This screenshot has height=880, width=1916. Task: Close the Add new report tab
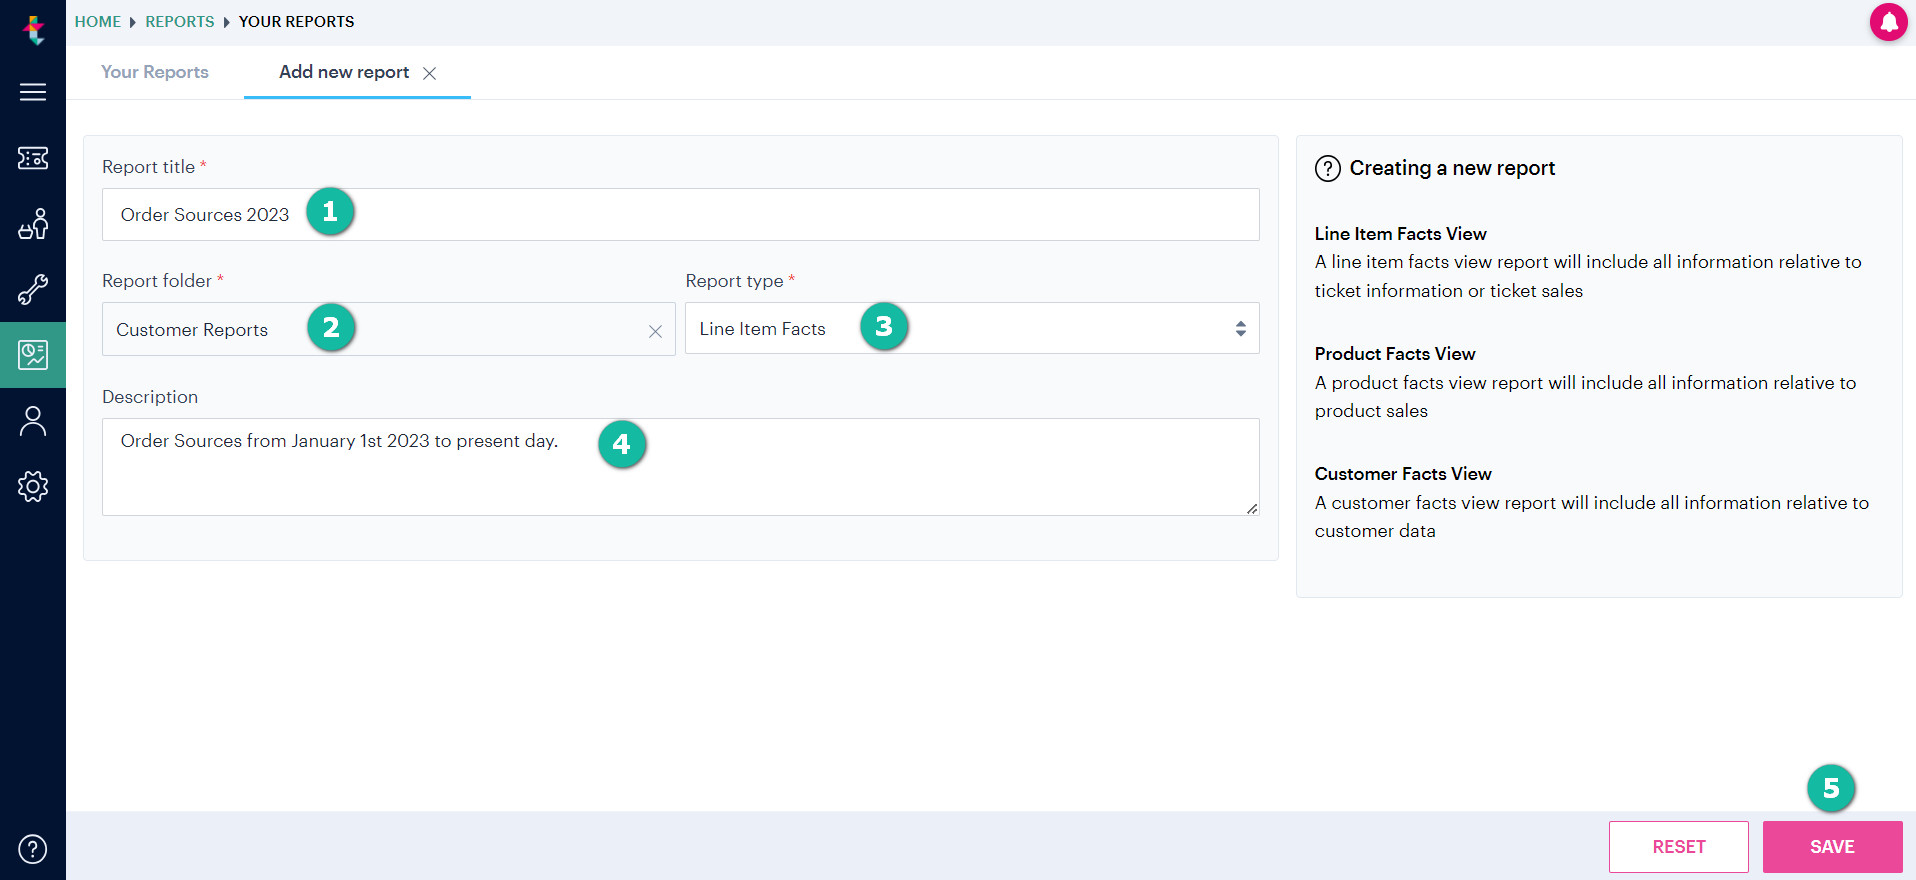430,73
